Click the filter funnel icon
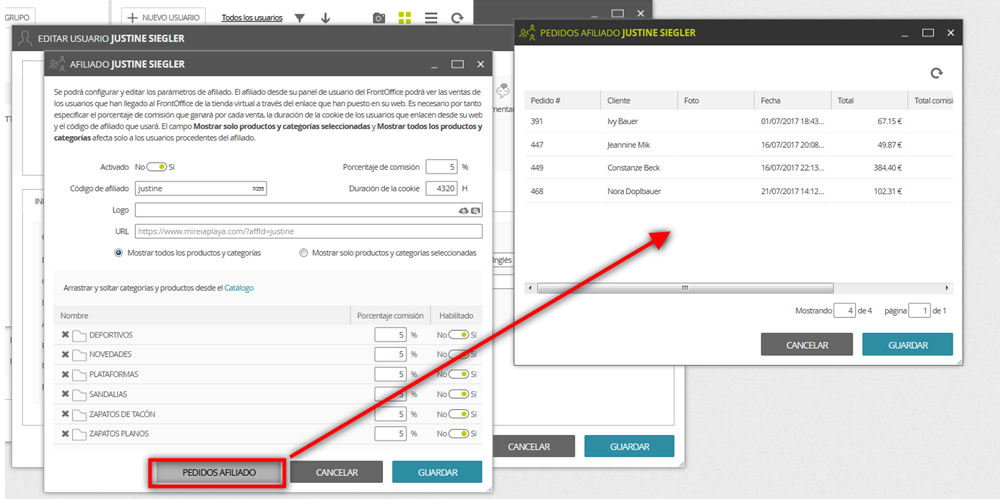 click(299, 18)
